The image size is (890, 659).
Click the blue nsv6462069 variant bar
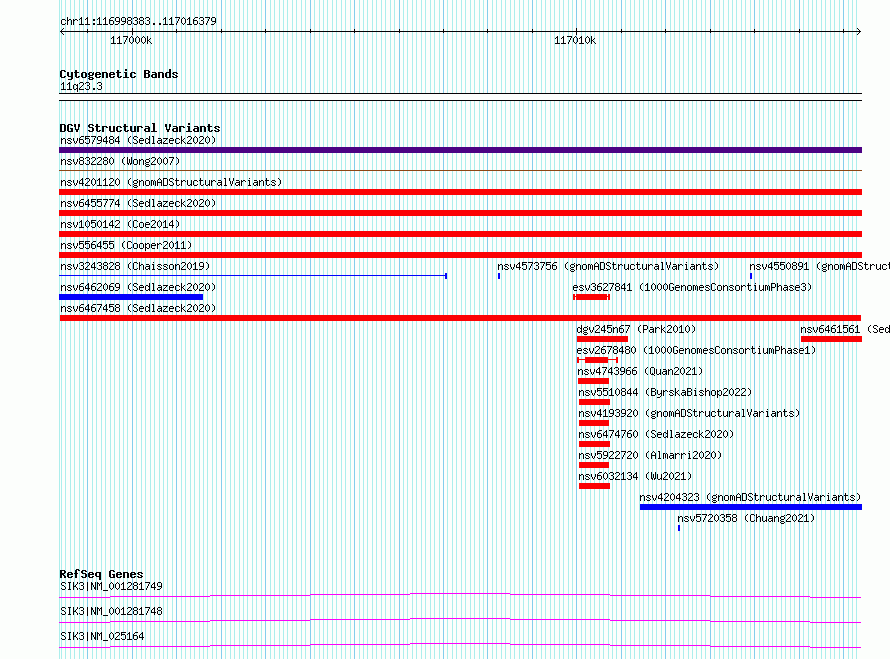(131, 297)
